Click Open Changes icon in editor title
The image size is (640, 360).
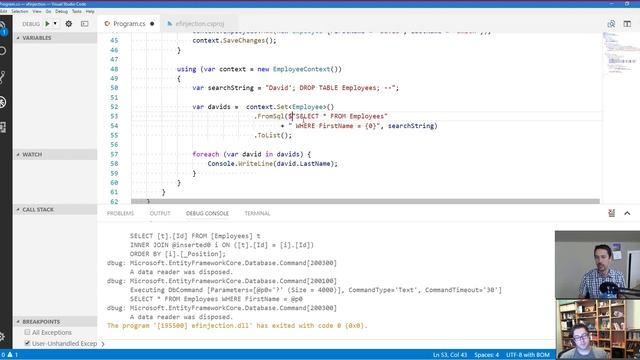point(611,24)
